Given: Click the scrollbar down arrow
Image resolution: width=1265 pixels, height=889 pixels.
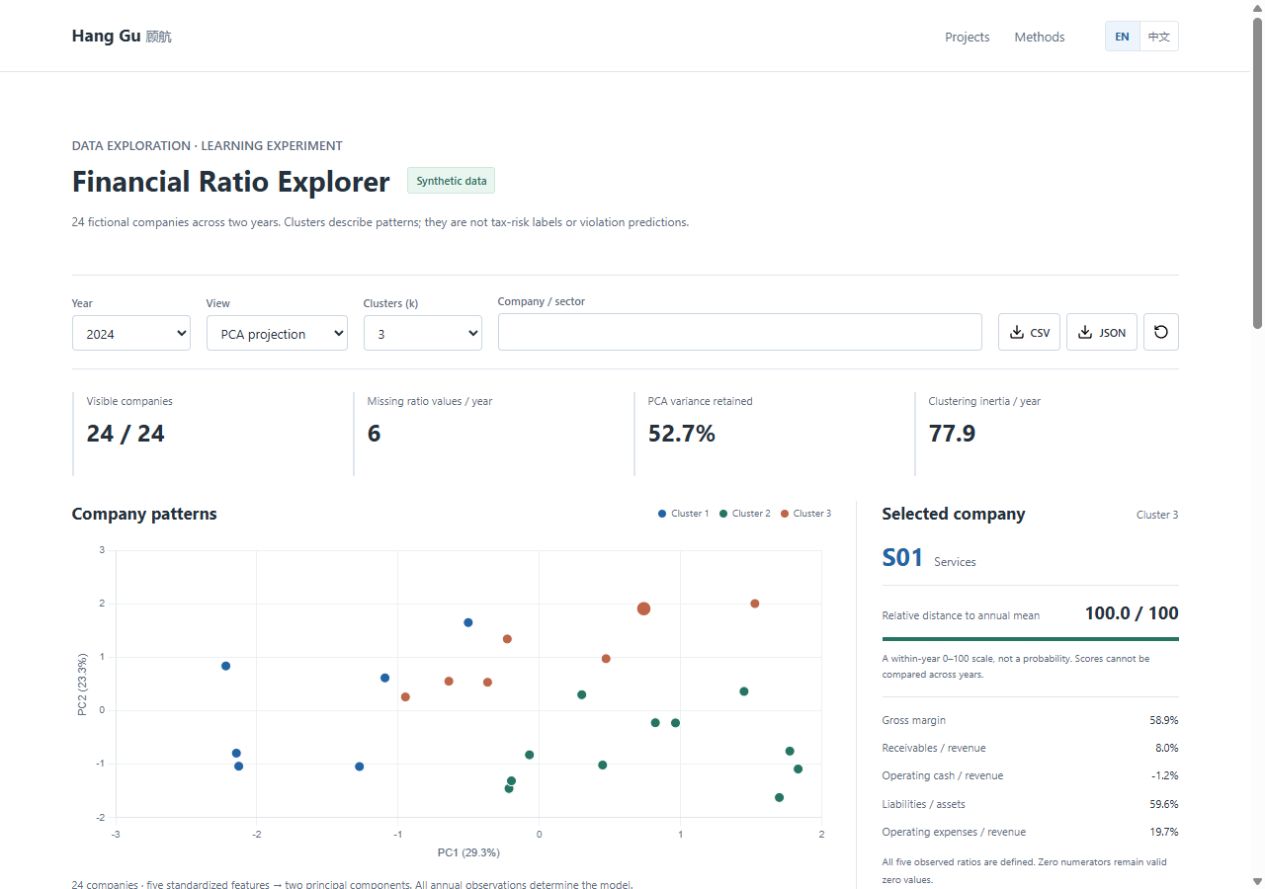Looking at the screenshot, I should [1258, 881].
